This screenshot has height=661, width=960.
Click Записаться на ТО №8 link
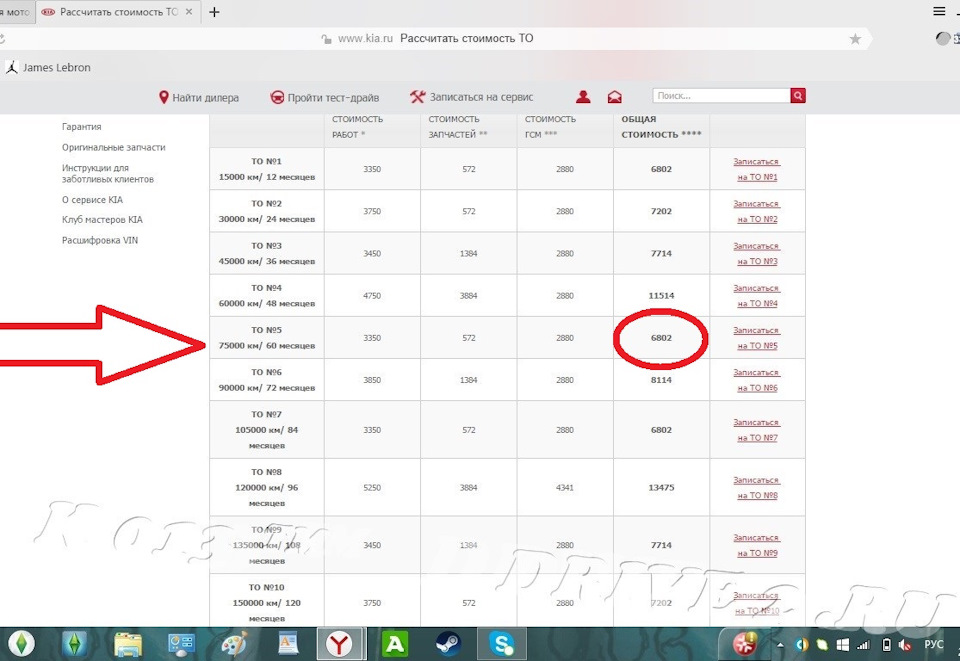click(x=757, y=488)
